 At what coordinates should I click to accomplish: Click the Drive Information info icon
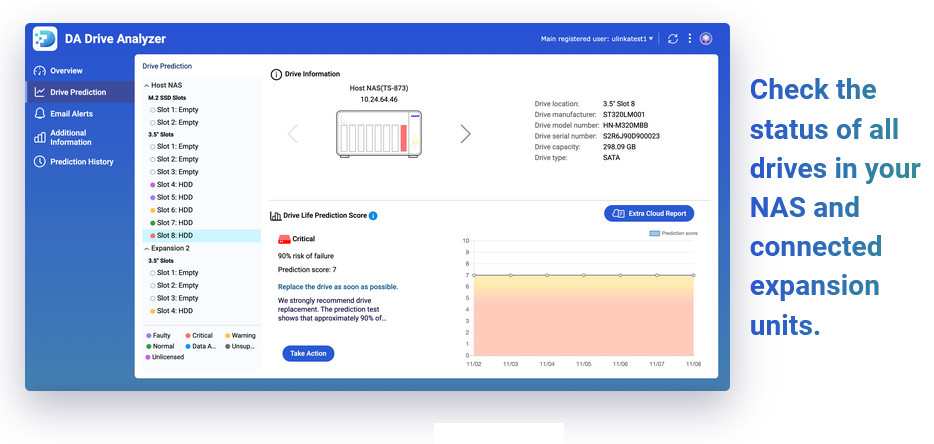click(276, 74)
